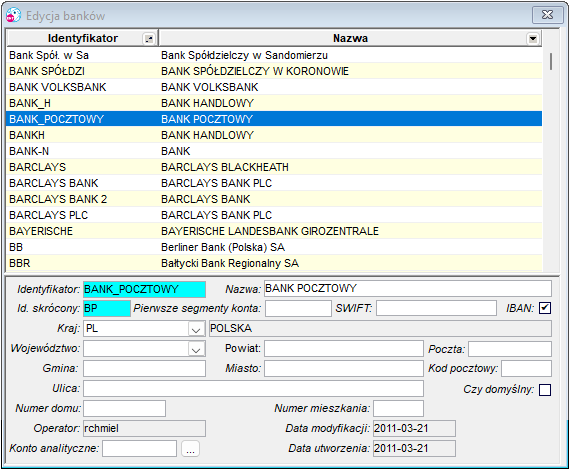The image size is (570, 470).
Task: Click the ellipsis button next to Konto analityczne
Action: click(190, 449)
